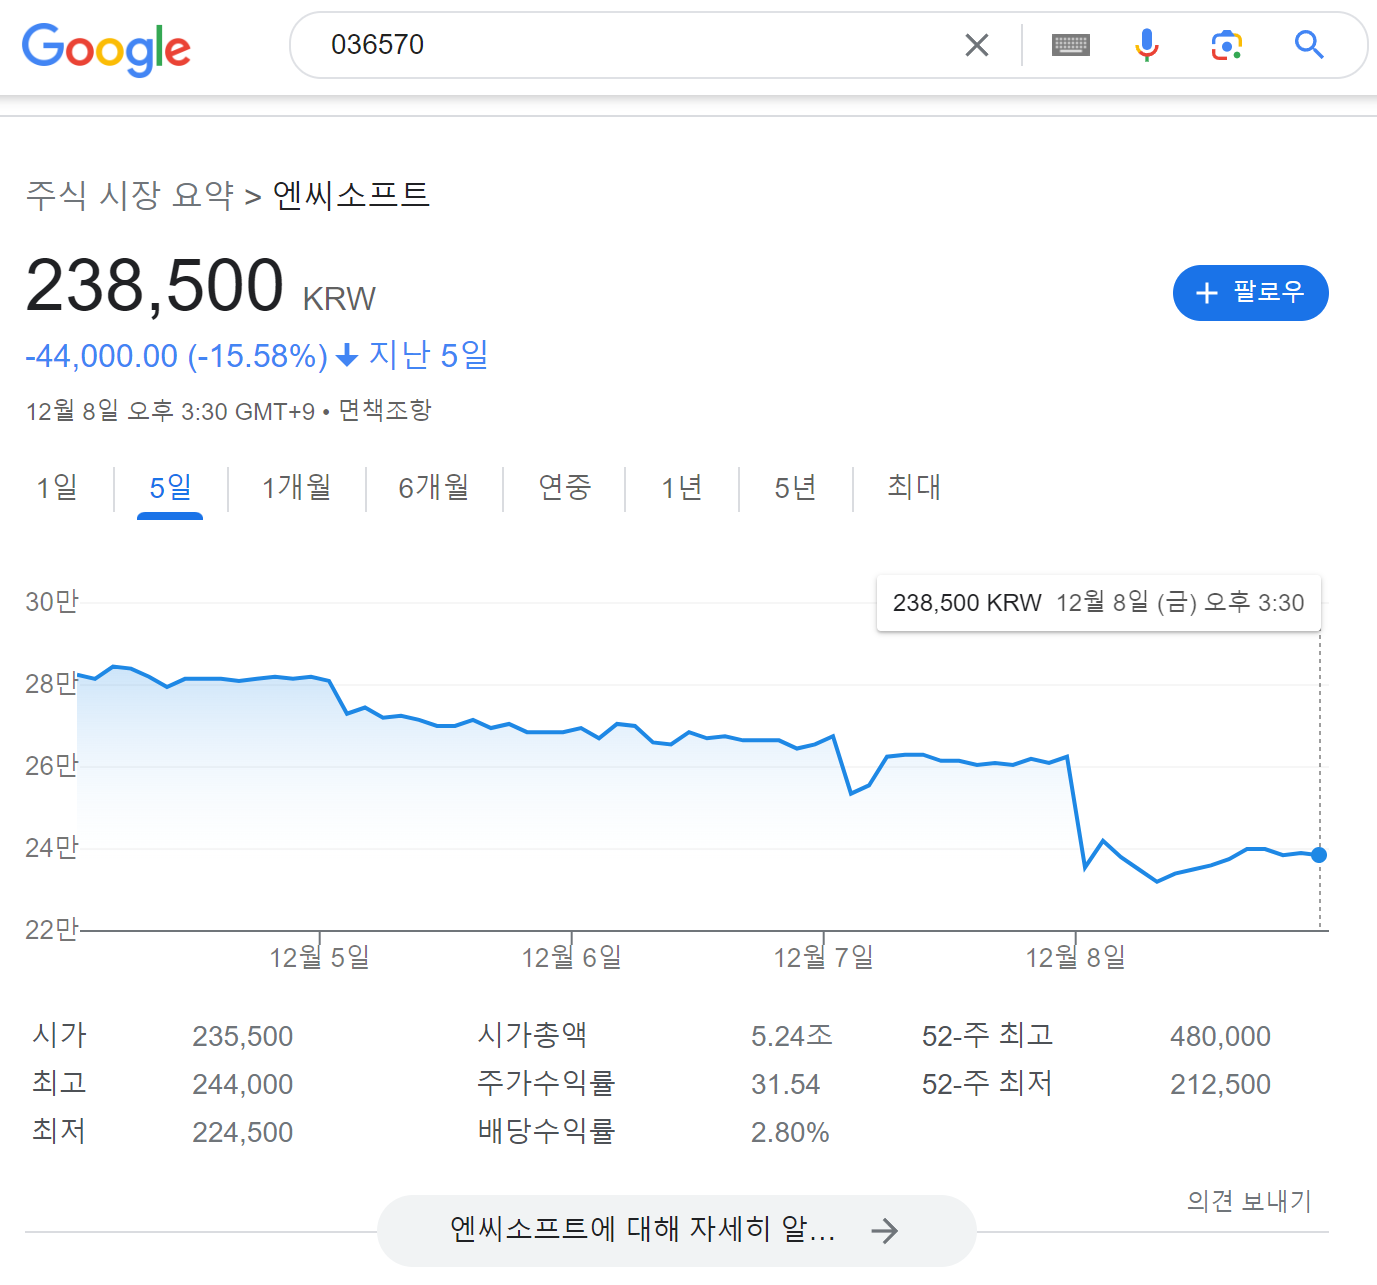Select the 5년 chart range
The image size is (1377, 1285).
(794, 488)
